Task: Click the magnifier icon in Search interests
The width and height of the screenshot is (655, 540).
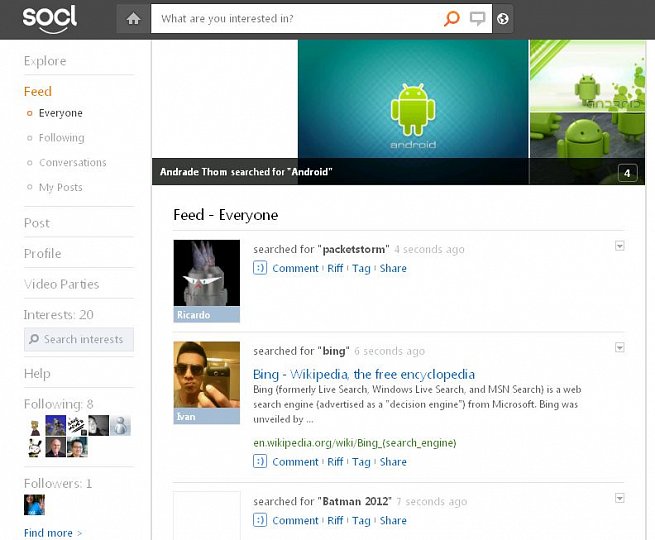Action: pos(34,339)
